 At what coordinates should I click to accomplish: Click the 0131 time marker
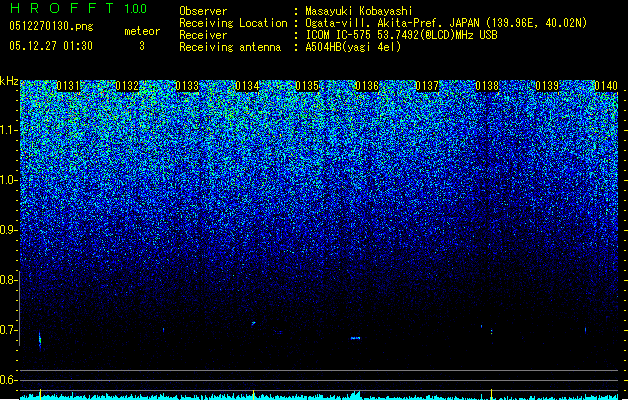[68, 86]
